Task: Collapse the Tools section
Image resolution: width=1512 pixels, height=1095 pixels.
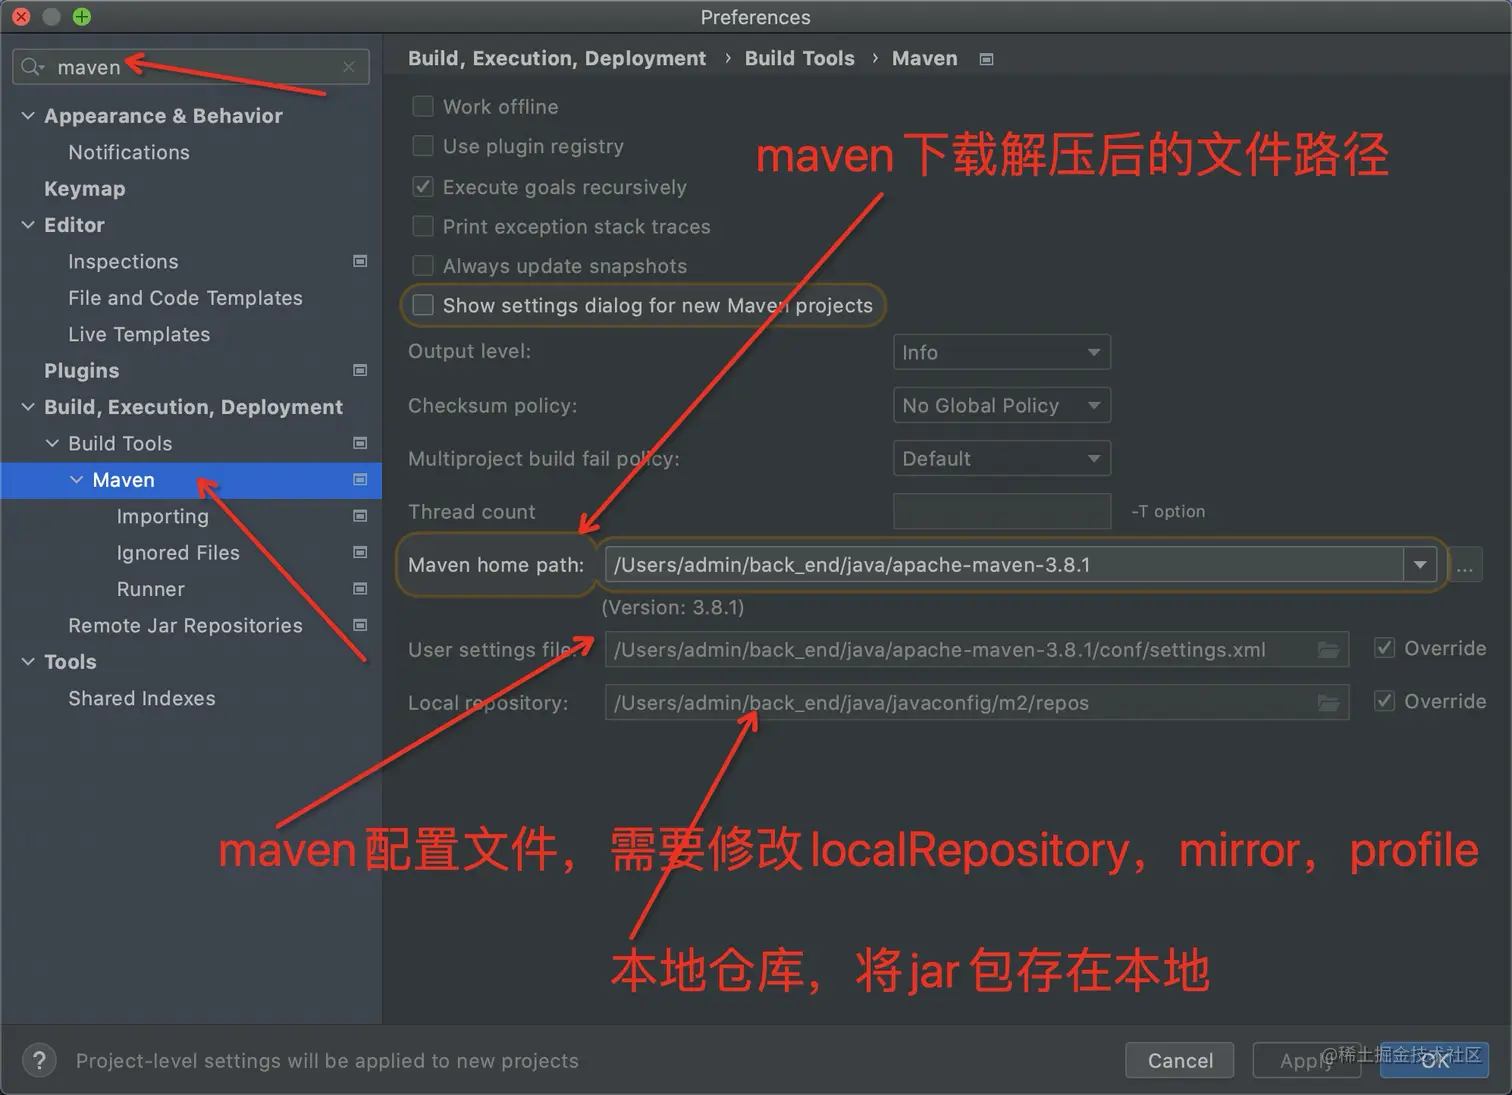Action: [x=28, y=662]
